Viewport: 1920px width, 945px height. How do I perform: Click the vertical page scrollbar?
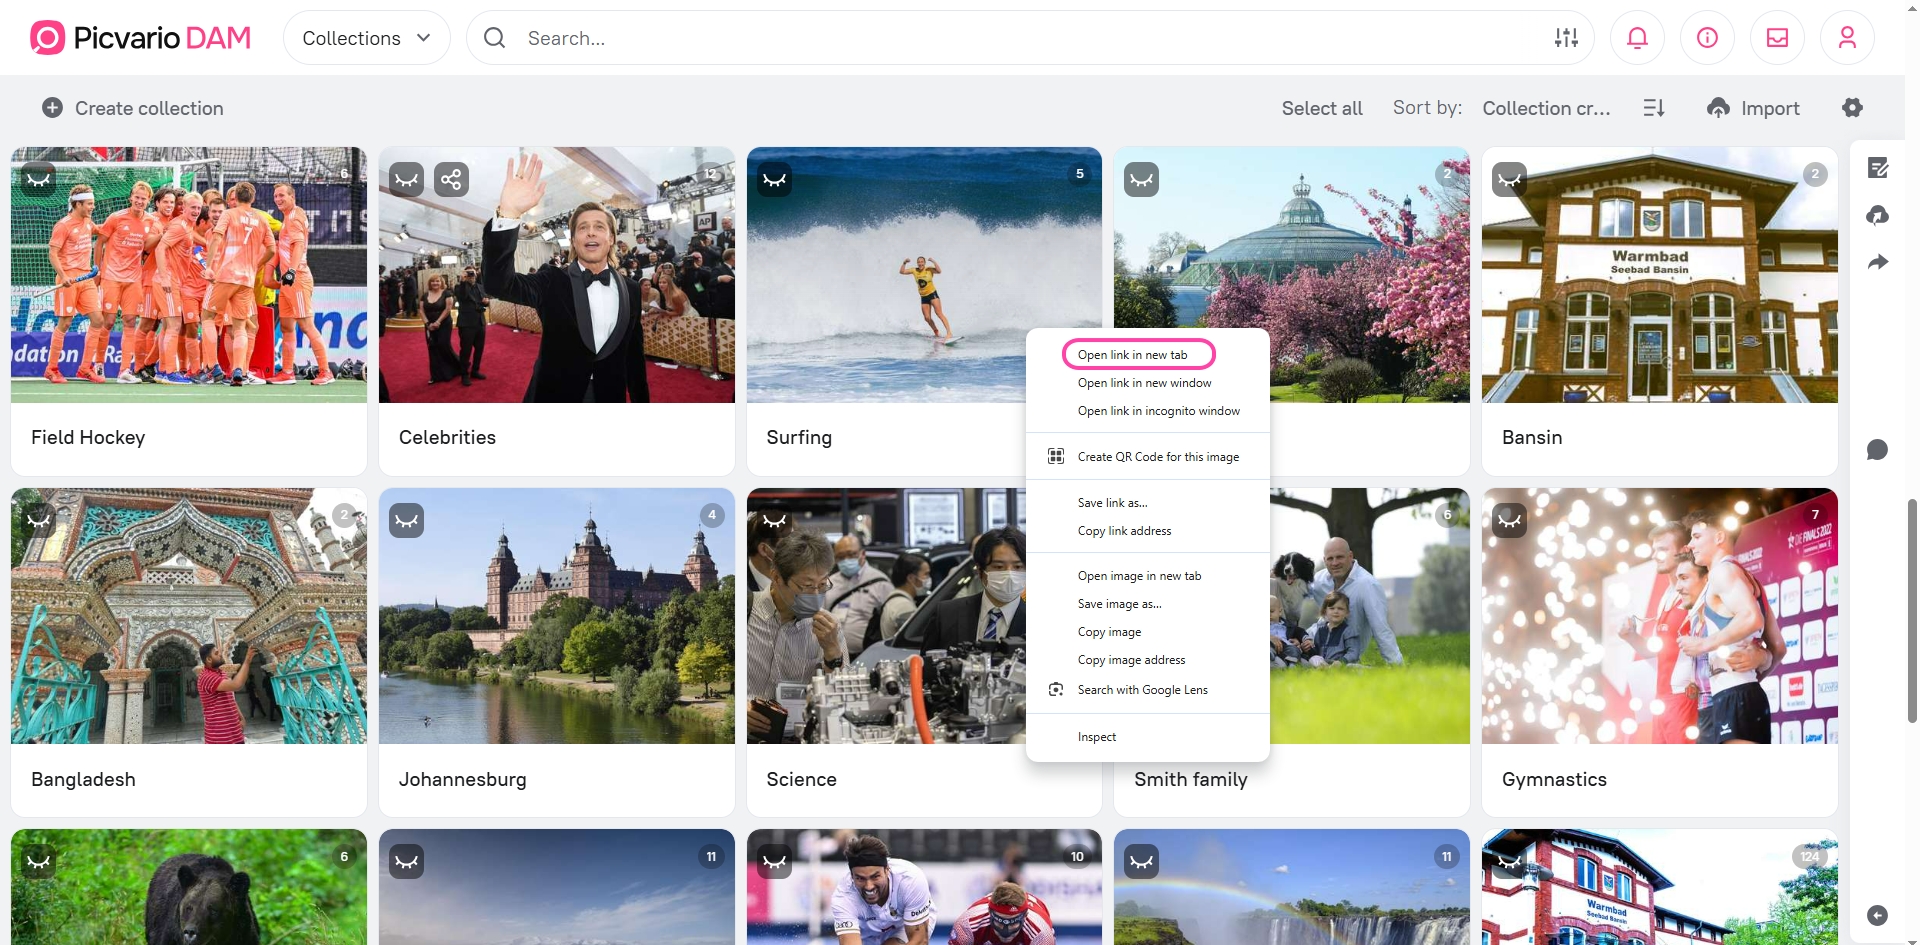1912,610
